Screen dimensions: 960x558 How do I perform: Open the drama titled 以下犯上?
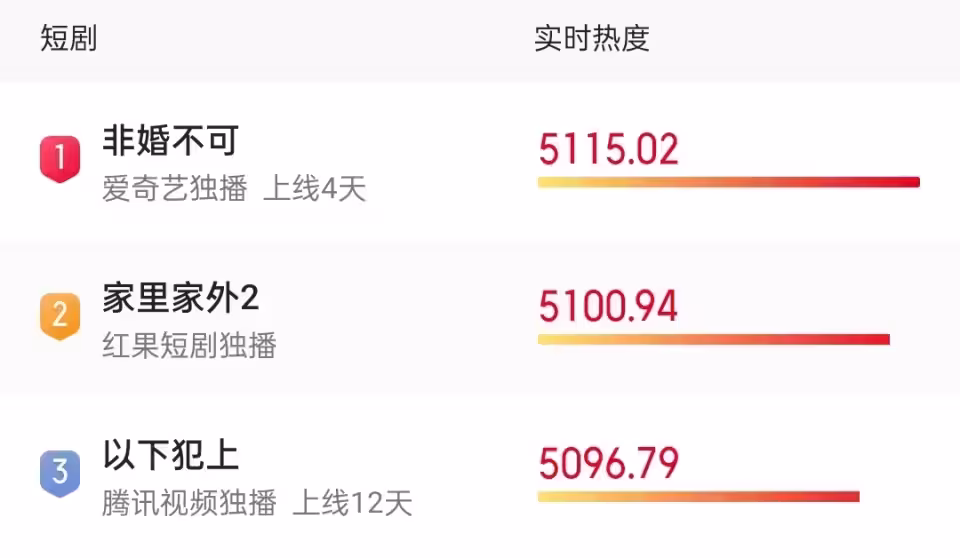pos(170,454)
